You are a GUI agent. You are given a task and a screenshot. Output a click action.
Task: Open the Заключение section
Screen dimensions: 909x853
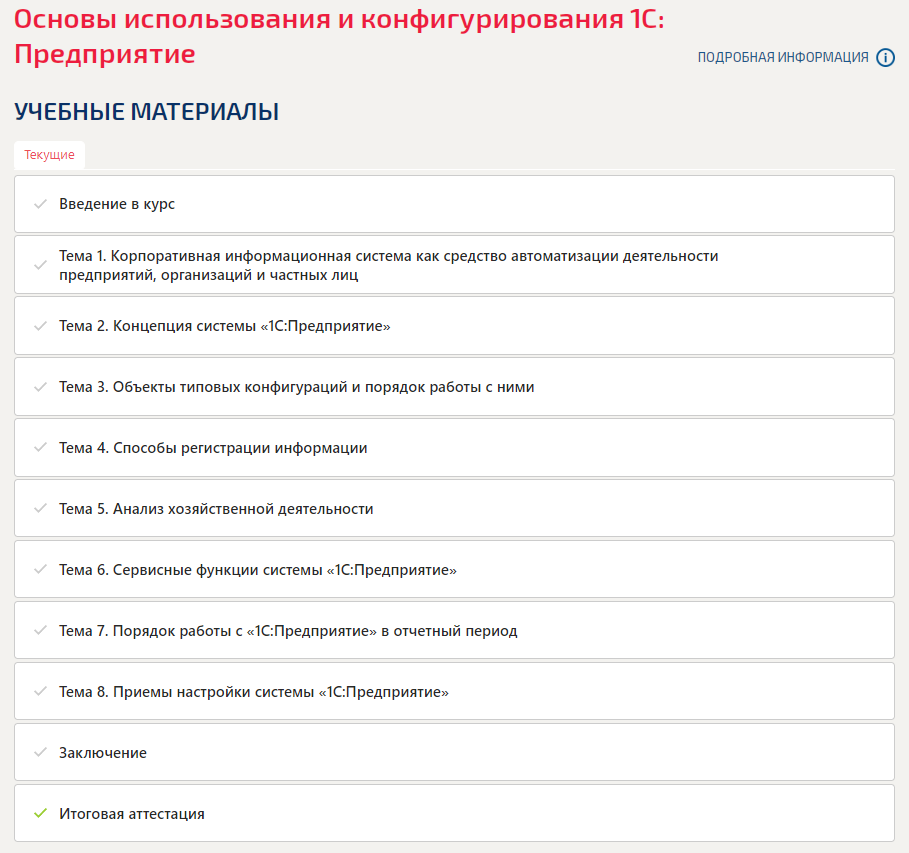coord(454,753)
